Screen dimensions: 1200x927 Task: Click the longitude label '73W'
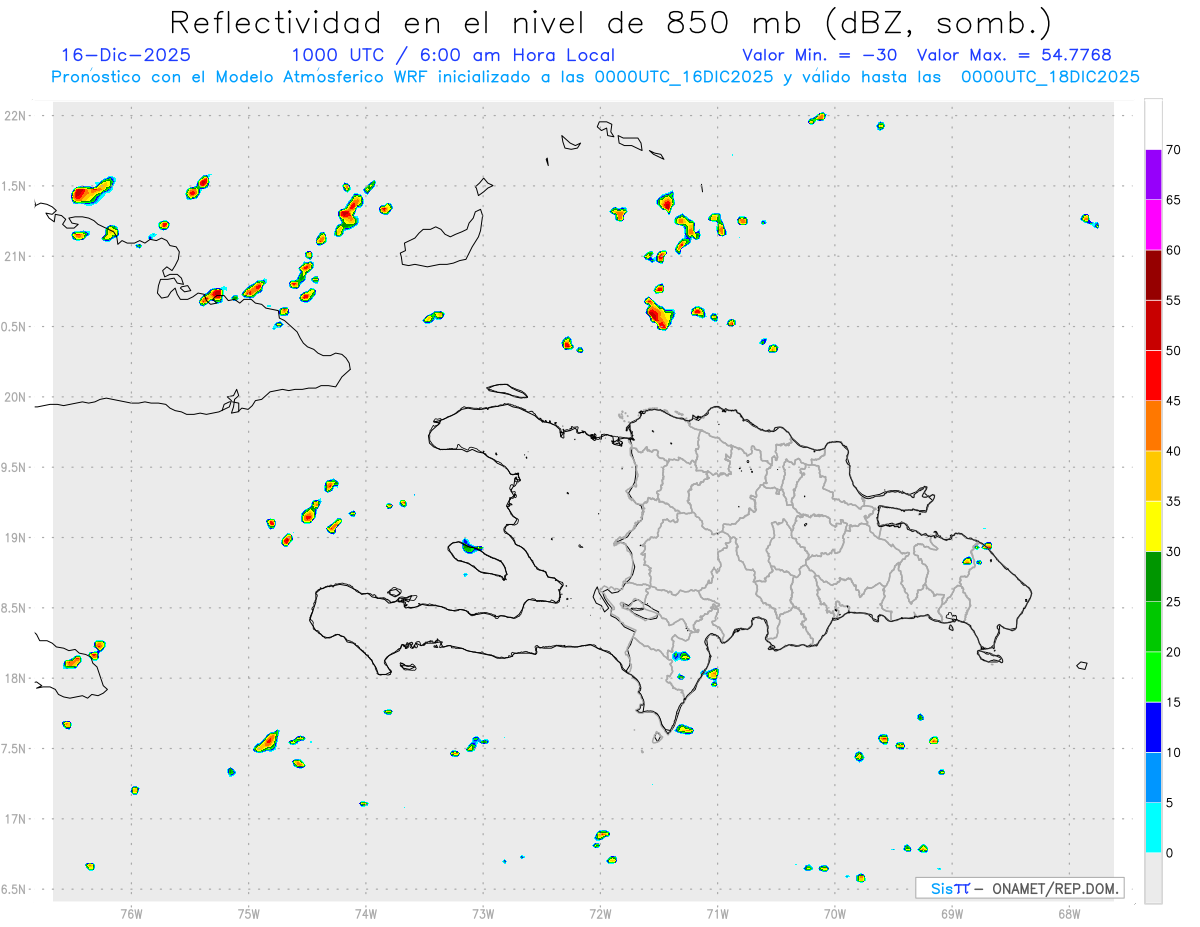(x=483, y=914)
